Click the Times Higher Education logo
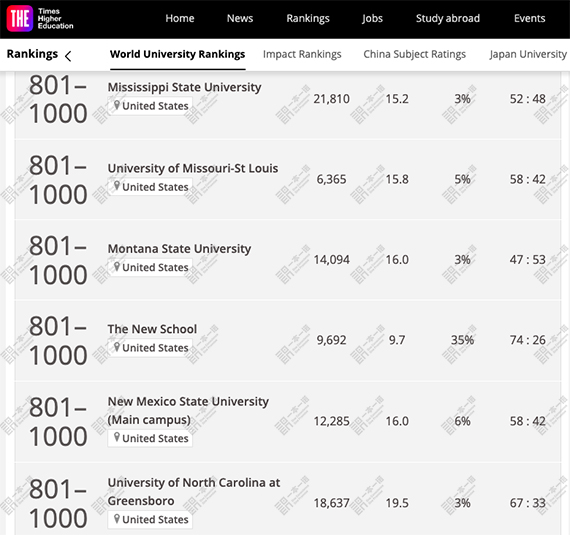570x535 pixels. [40, 19]
